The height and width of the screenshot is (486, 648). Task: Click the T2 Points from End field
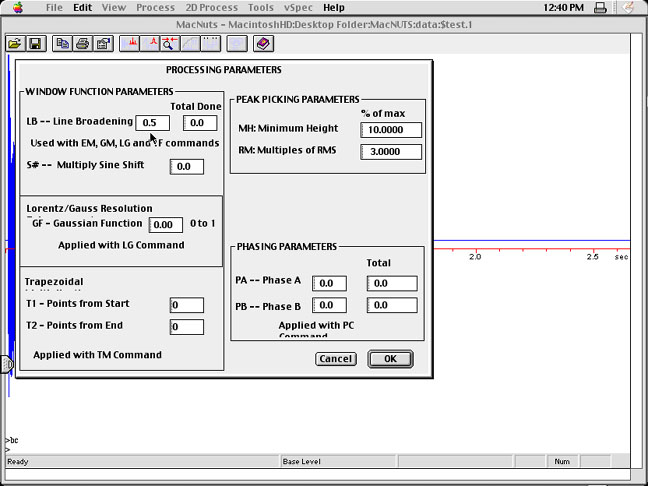(187, 327)
